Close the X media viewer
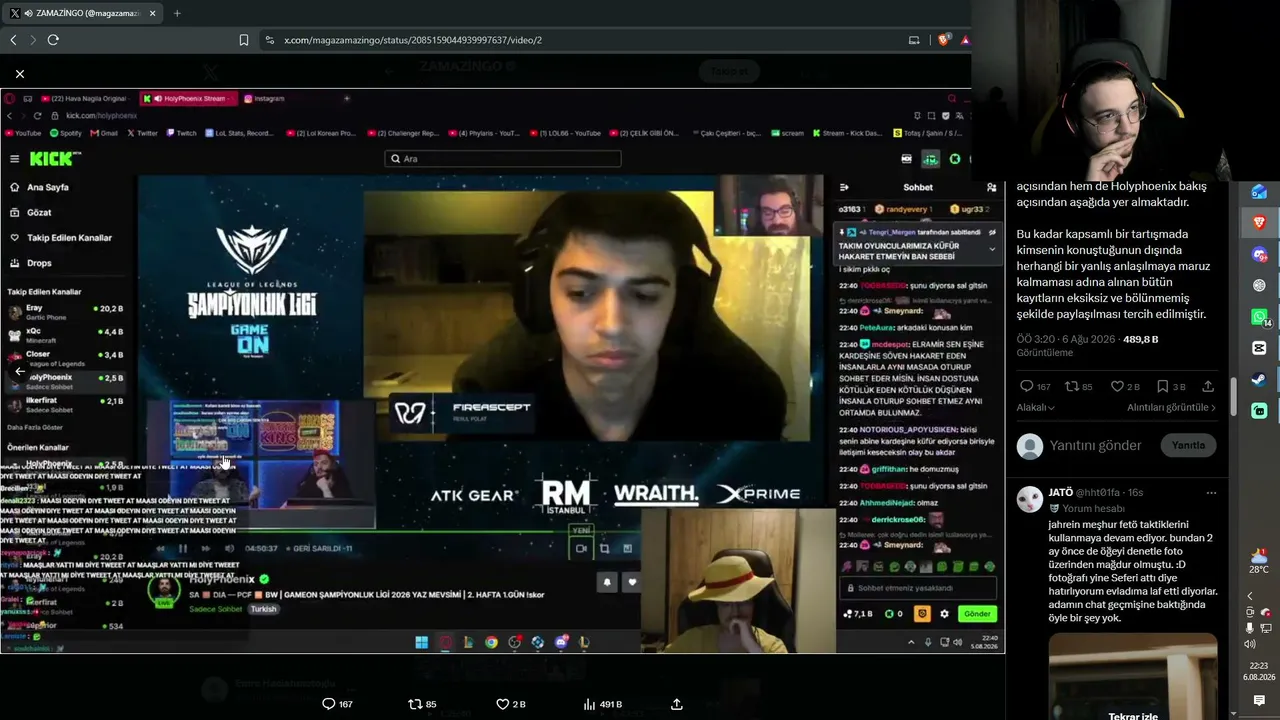1280x720 pixels. pyautogui.click(x=20, y=74)
